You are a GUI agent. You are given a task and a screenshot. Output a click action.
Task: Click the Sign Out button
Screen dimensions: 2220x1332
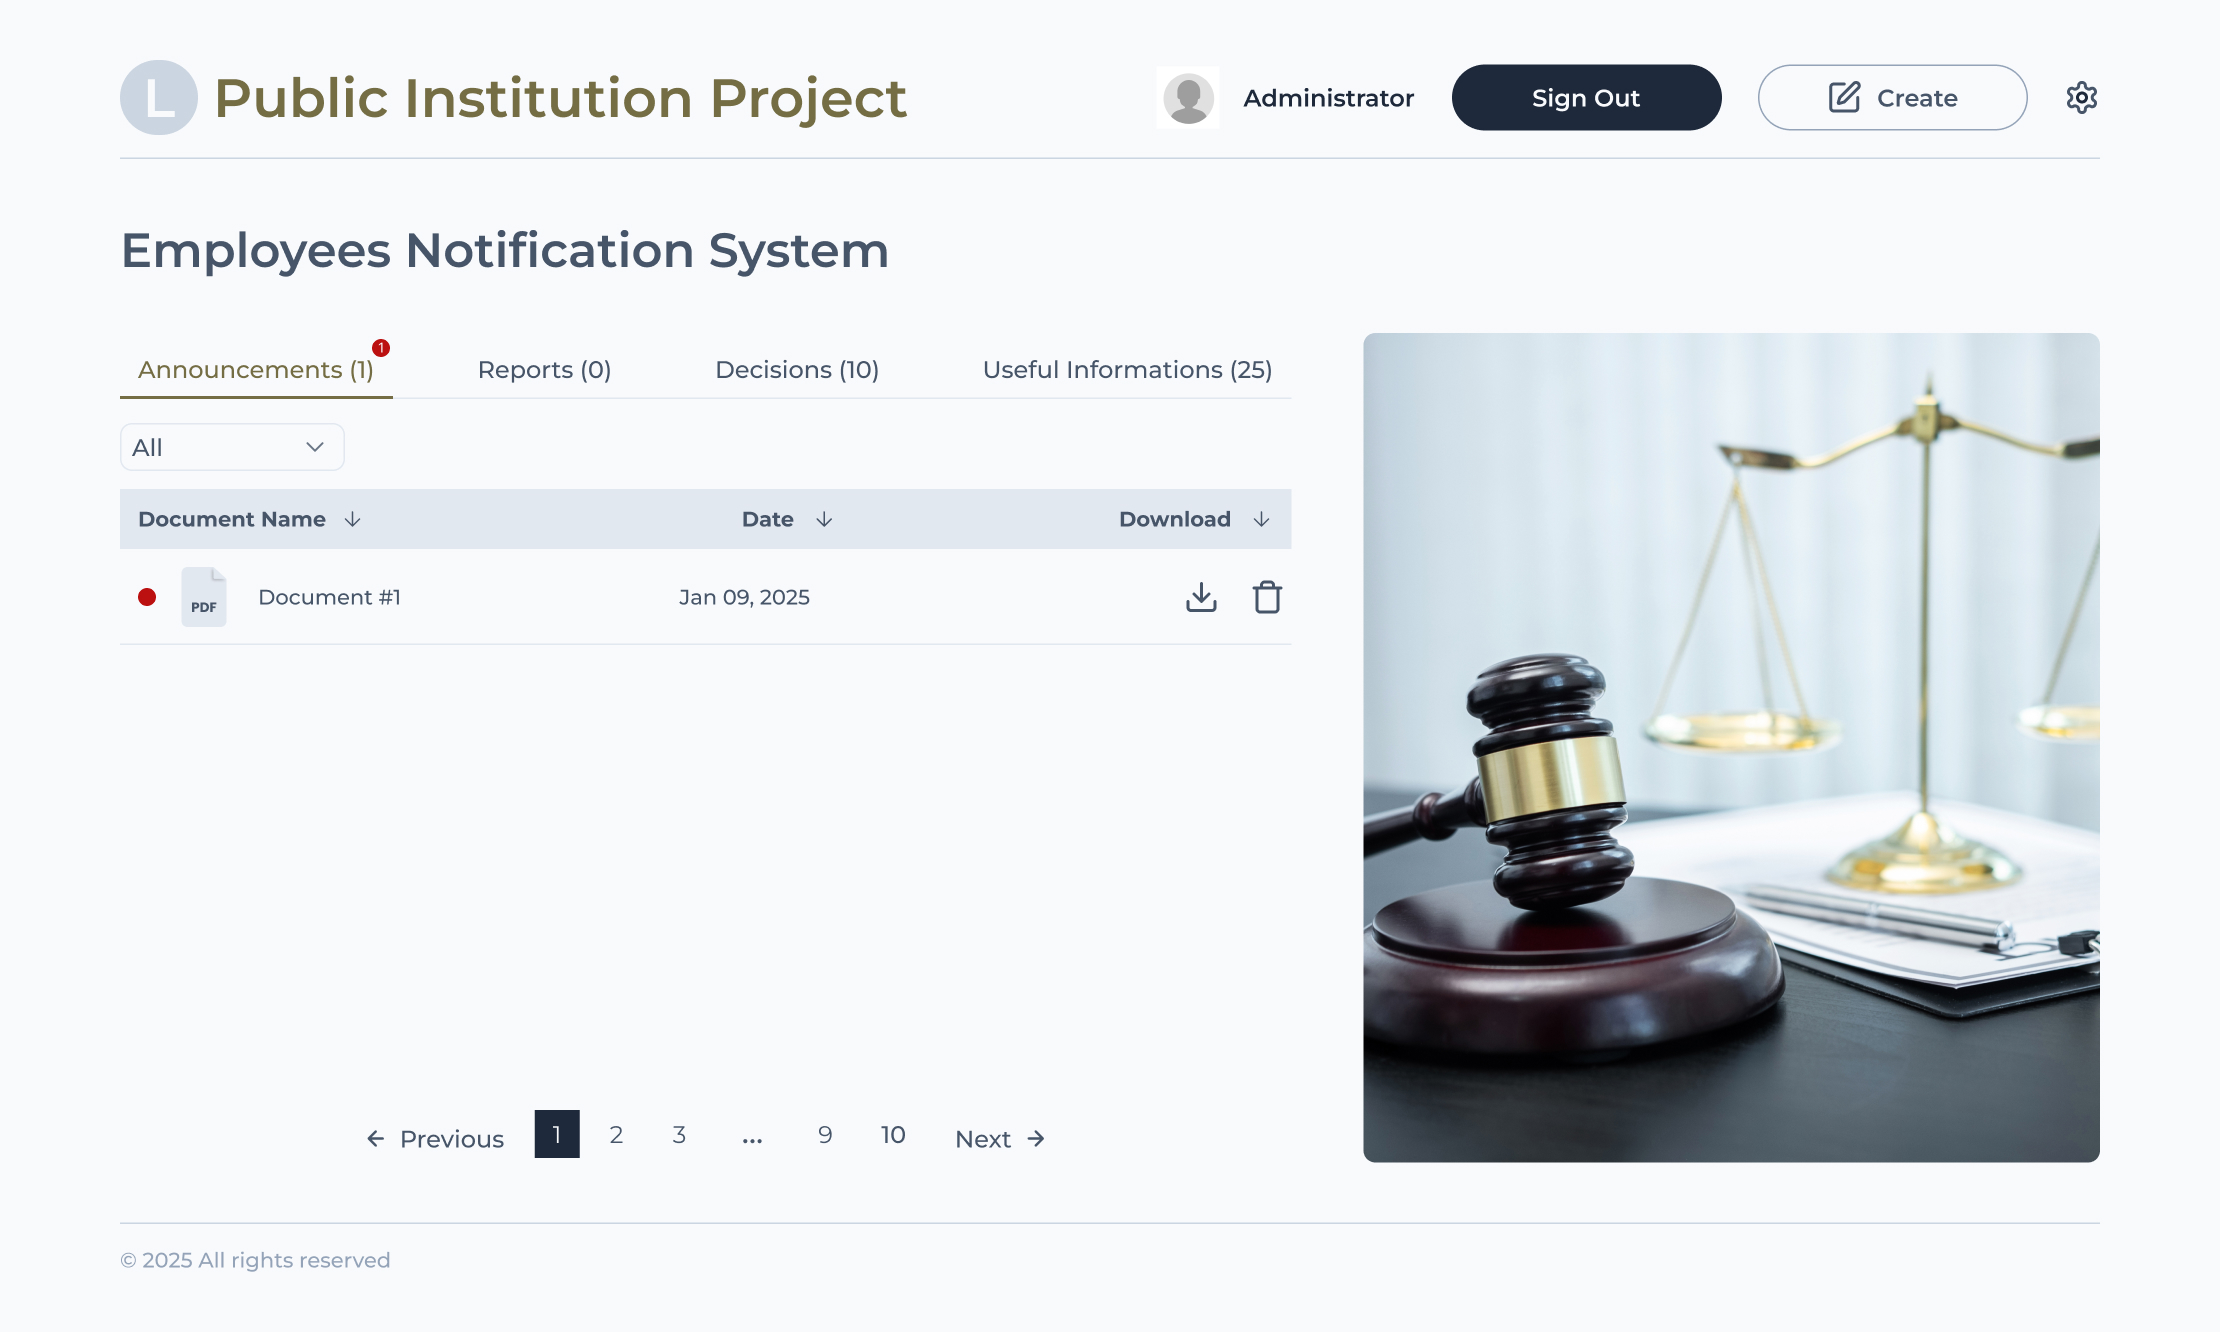click(x=1586, y=97)
